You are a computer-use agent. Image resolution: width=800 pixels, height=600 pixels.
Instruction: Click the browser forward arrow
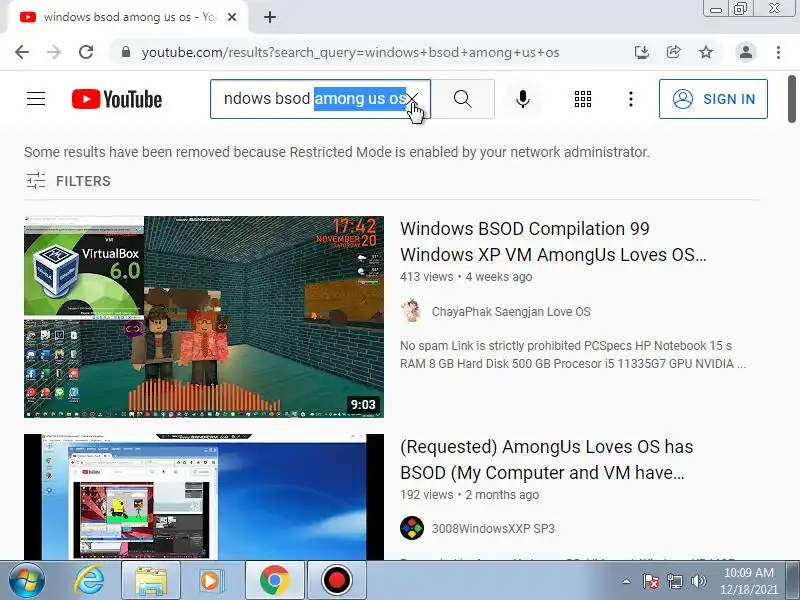pos(54,52)
